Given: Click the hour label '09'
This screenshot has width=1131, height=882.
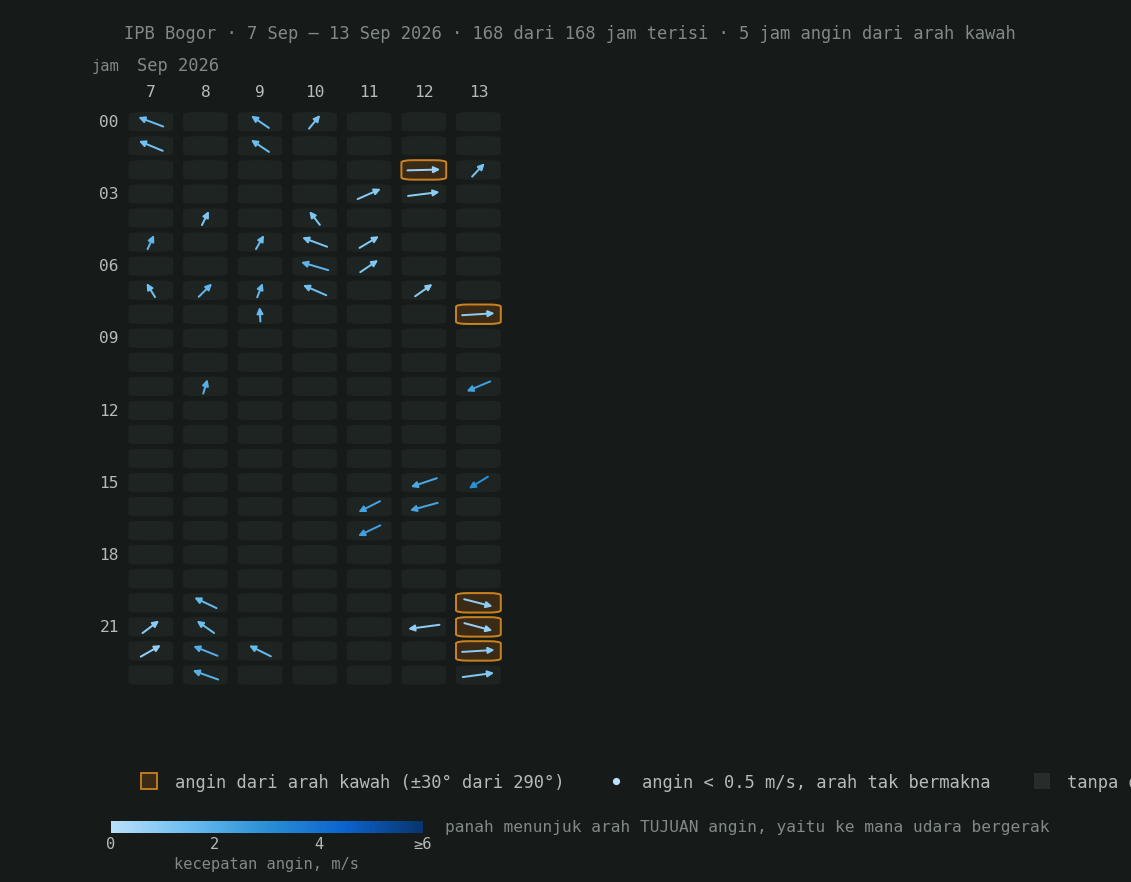Looking at the screenshot, I should [109, 338].
